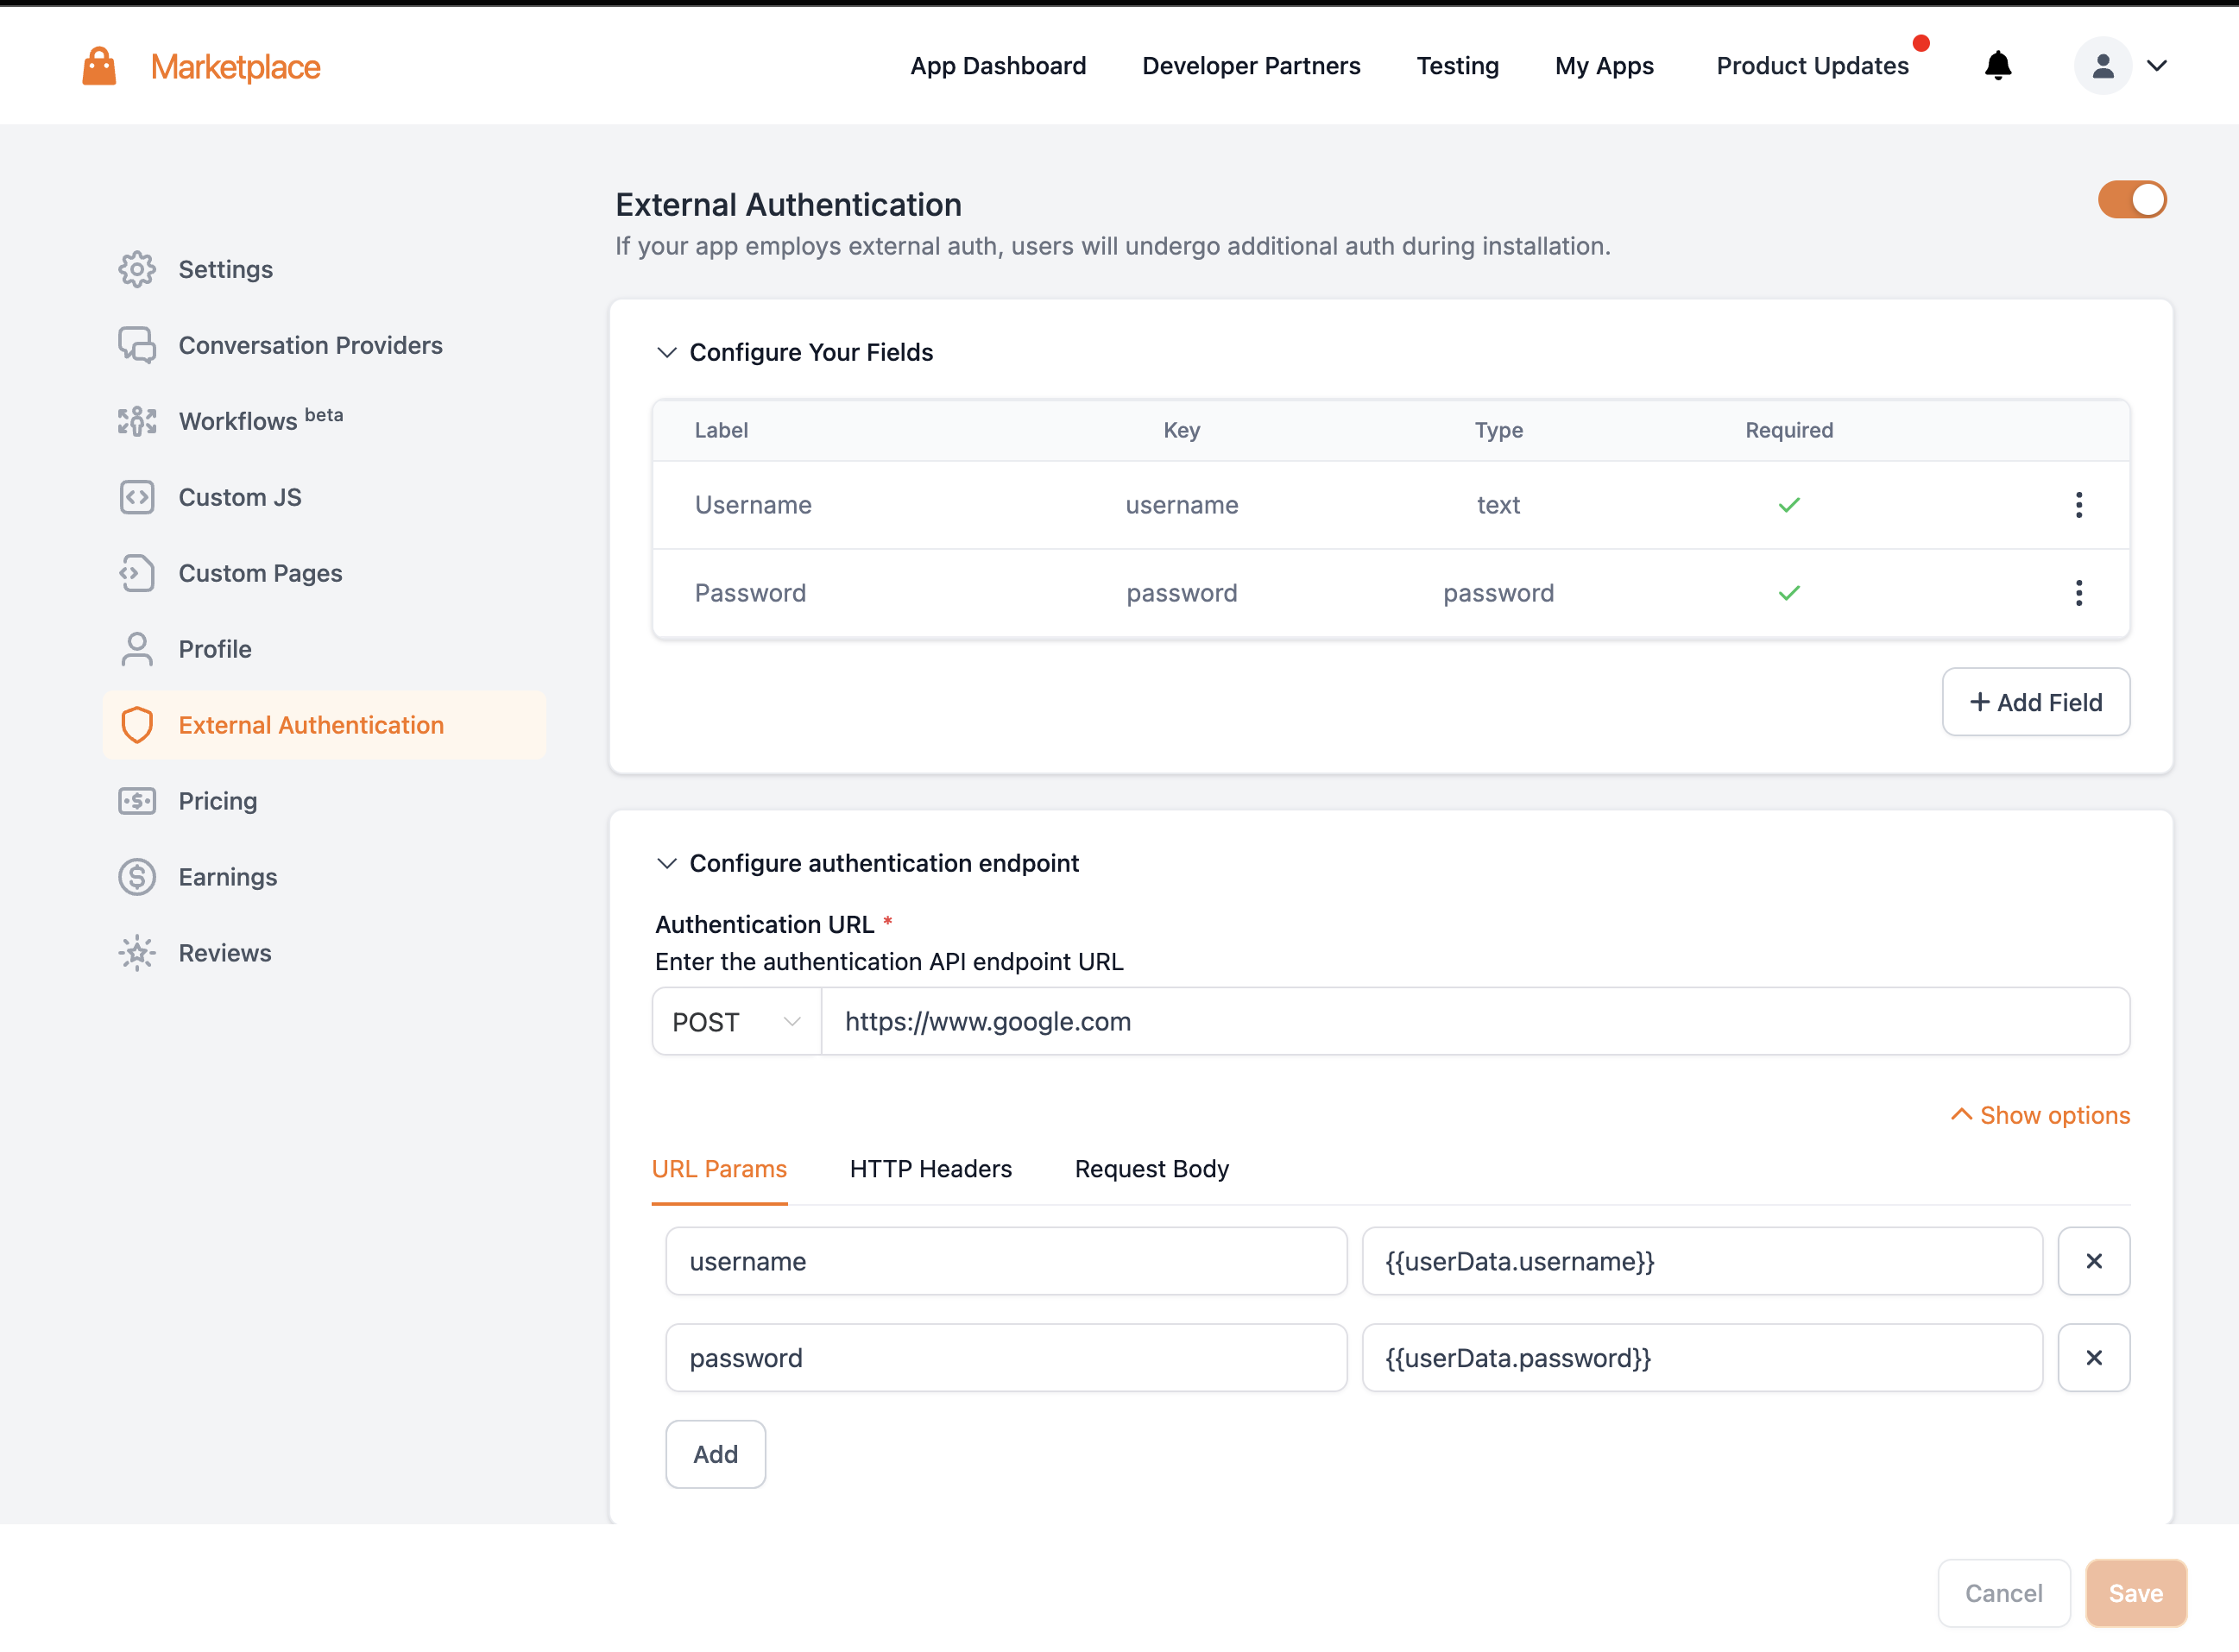2239x1652 pixels.
Task: Remove the username URL param
Action: point(2093,1261)
